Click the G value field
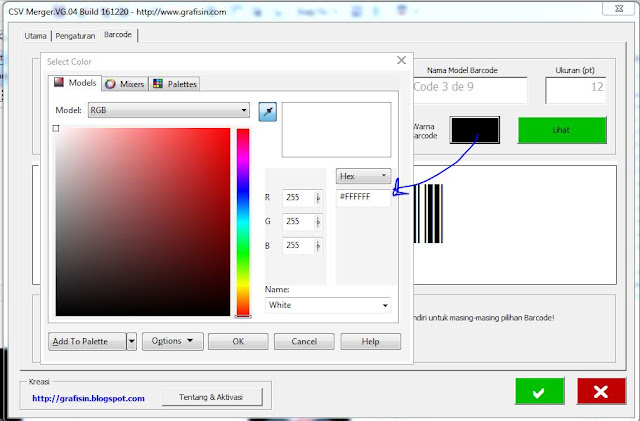Image resolution: width=640 pixels, height=421 pixels. click(298, 222)
